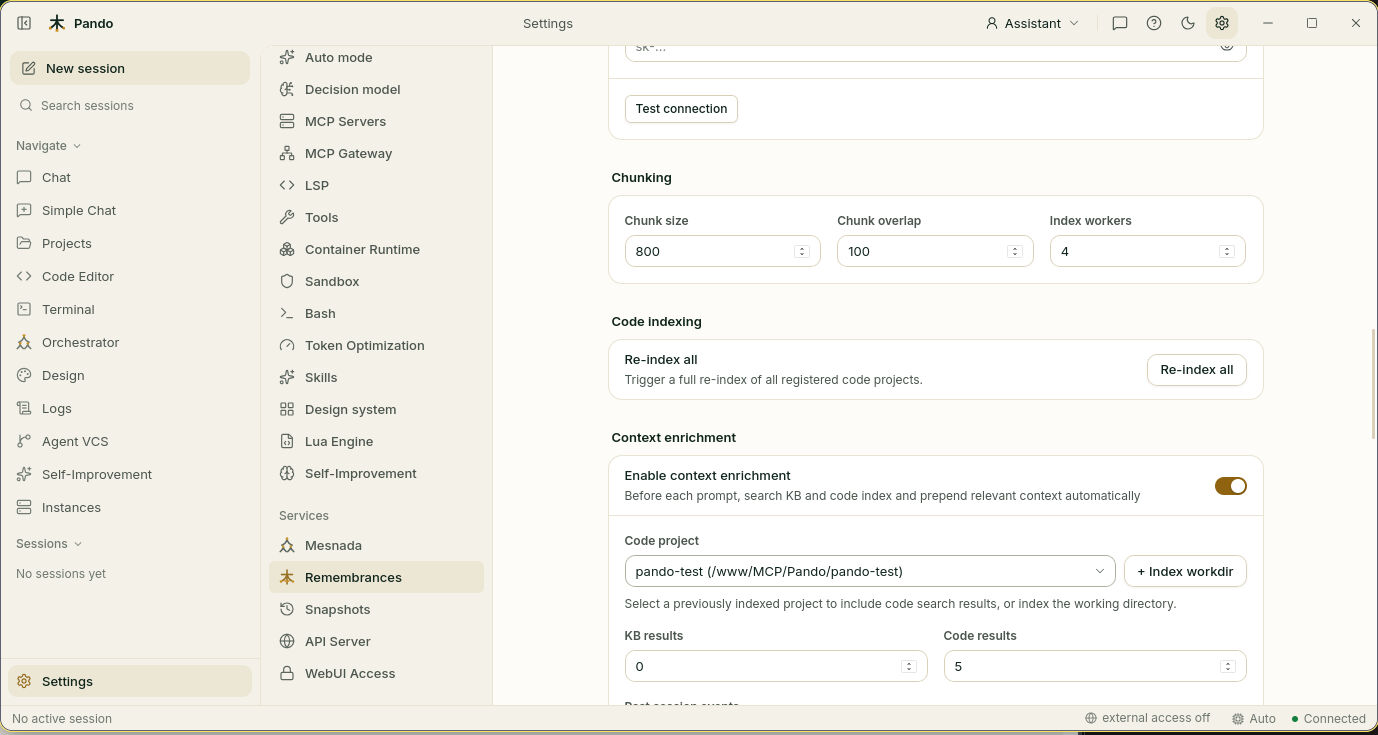This screenshot has width=1378, height=735.
Task: Open the chat bubble icon in title bar
Action: coord(1120,23)
